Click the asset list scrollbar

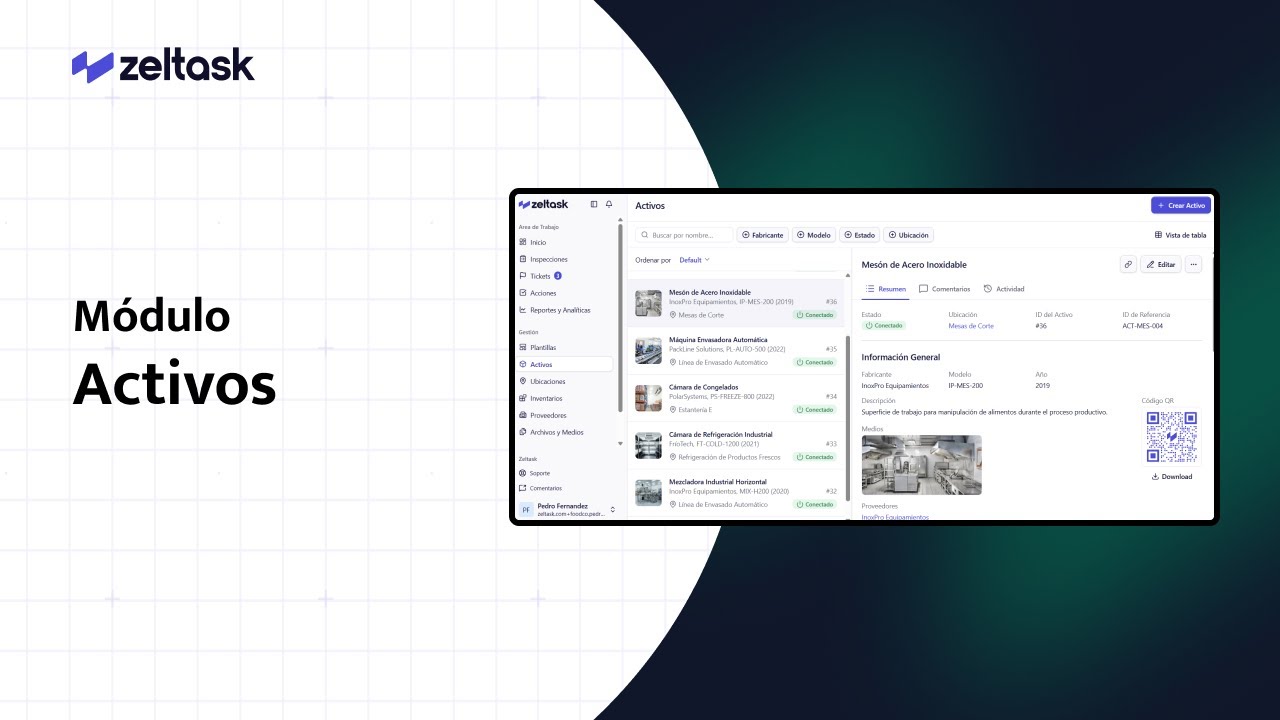[848, 418]
